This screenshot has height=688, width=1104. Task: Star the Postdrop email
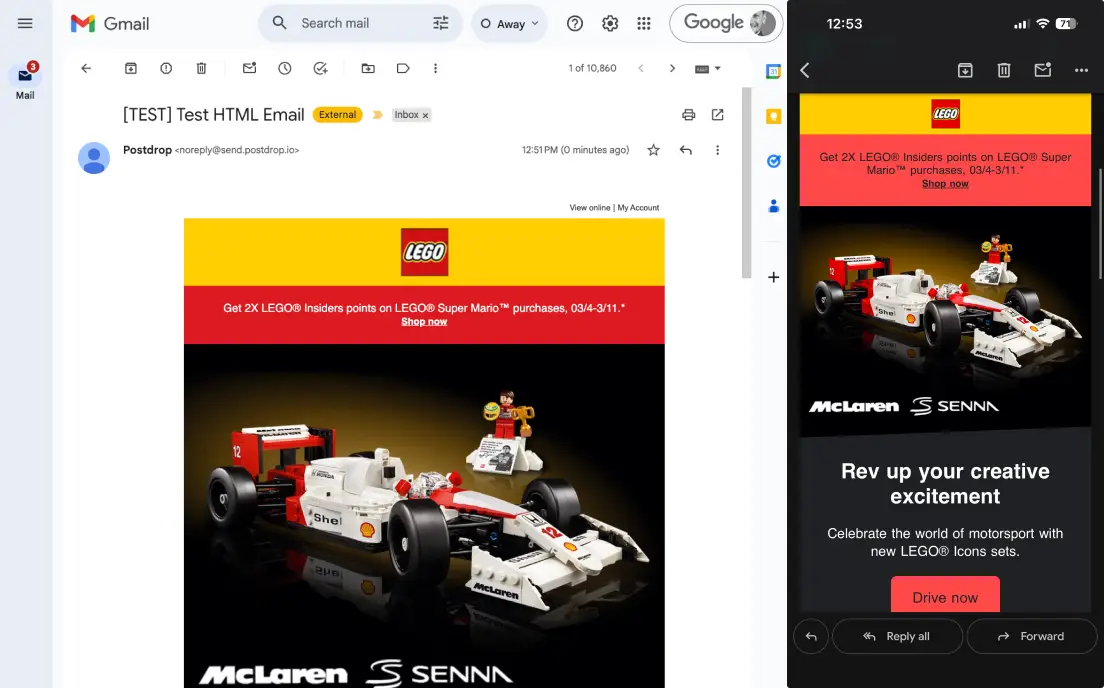pos(653,149)
